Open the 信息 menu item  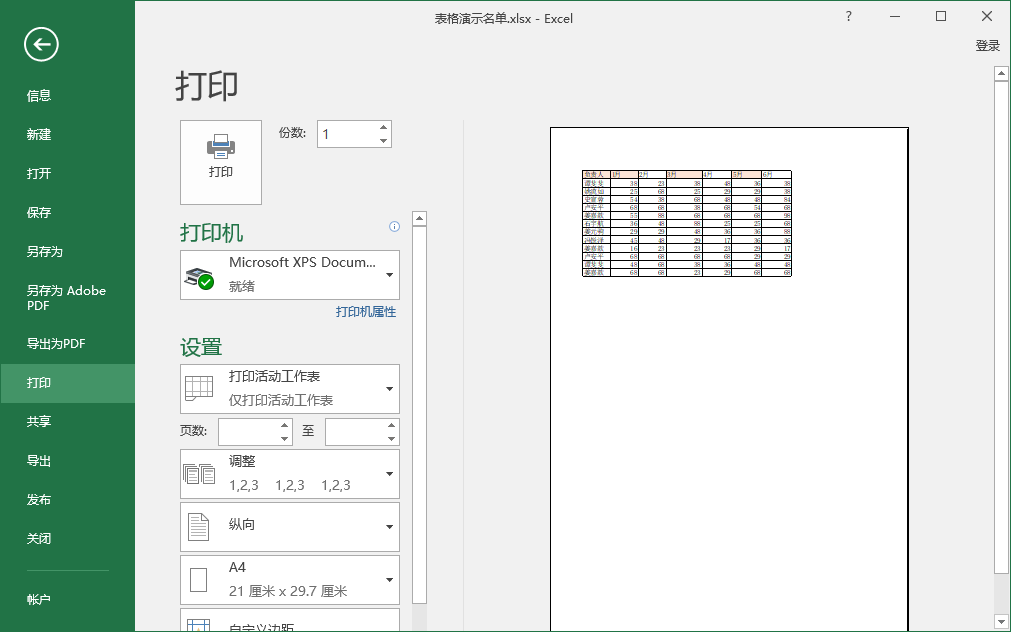[x=68, y=95]
